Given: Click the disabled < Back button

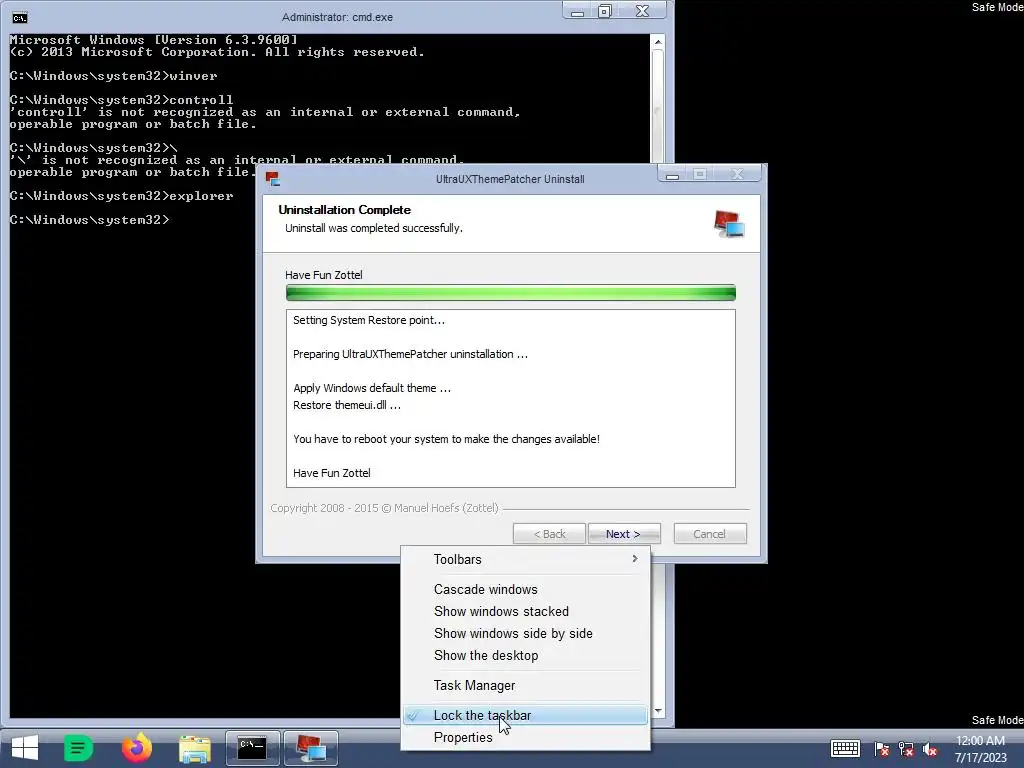Looking at the screenshot, I should (549, 534).
